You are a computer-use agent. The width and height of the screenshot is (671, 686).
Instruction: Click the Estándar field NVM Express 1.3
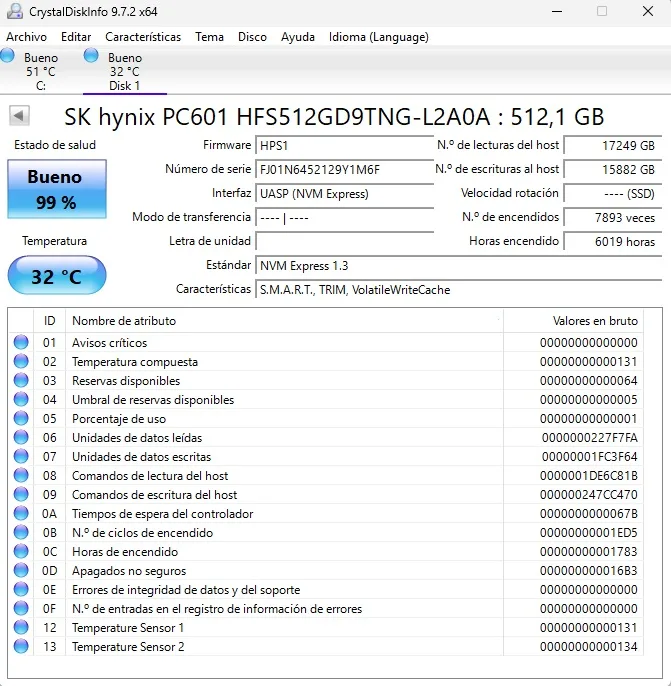tap(459, 266)
